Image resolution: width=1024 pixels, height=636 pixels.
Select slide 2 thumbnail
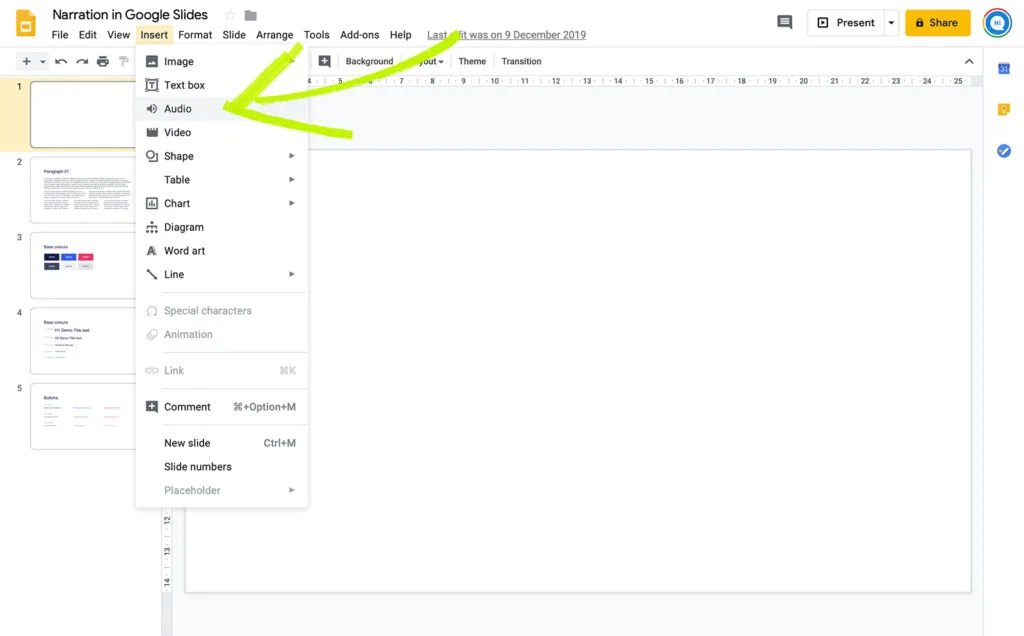pos(83,190)
